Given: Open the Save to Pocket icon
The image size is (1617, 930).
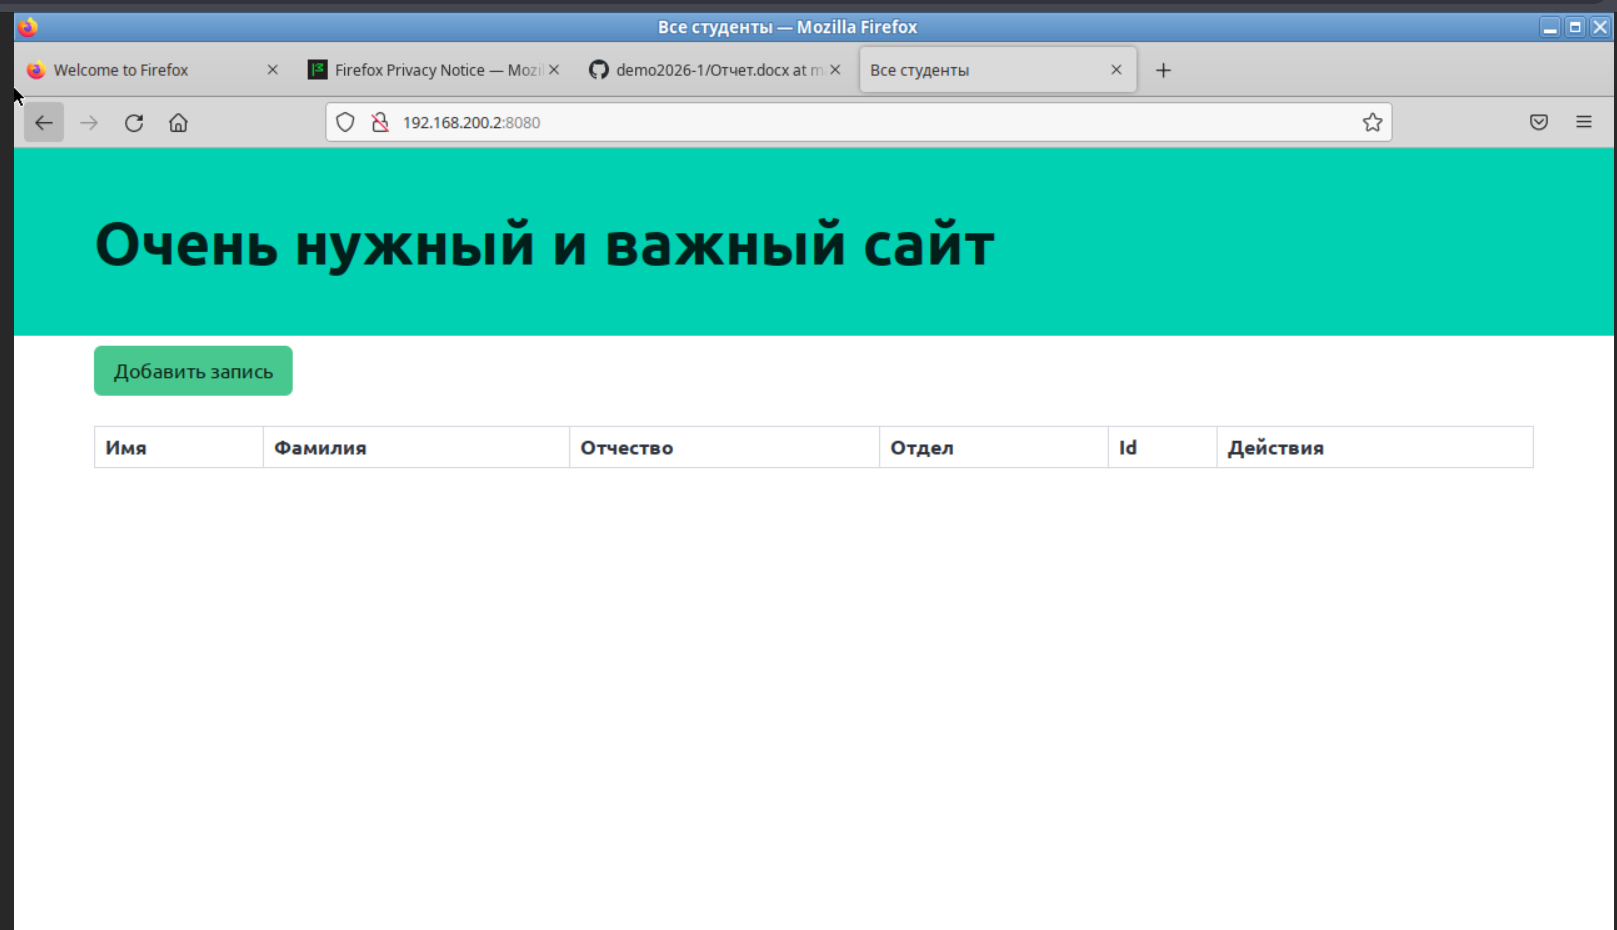Looking at the screenshot, I should 1538,123.
